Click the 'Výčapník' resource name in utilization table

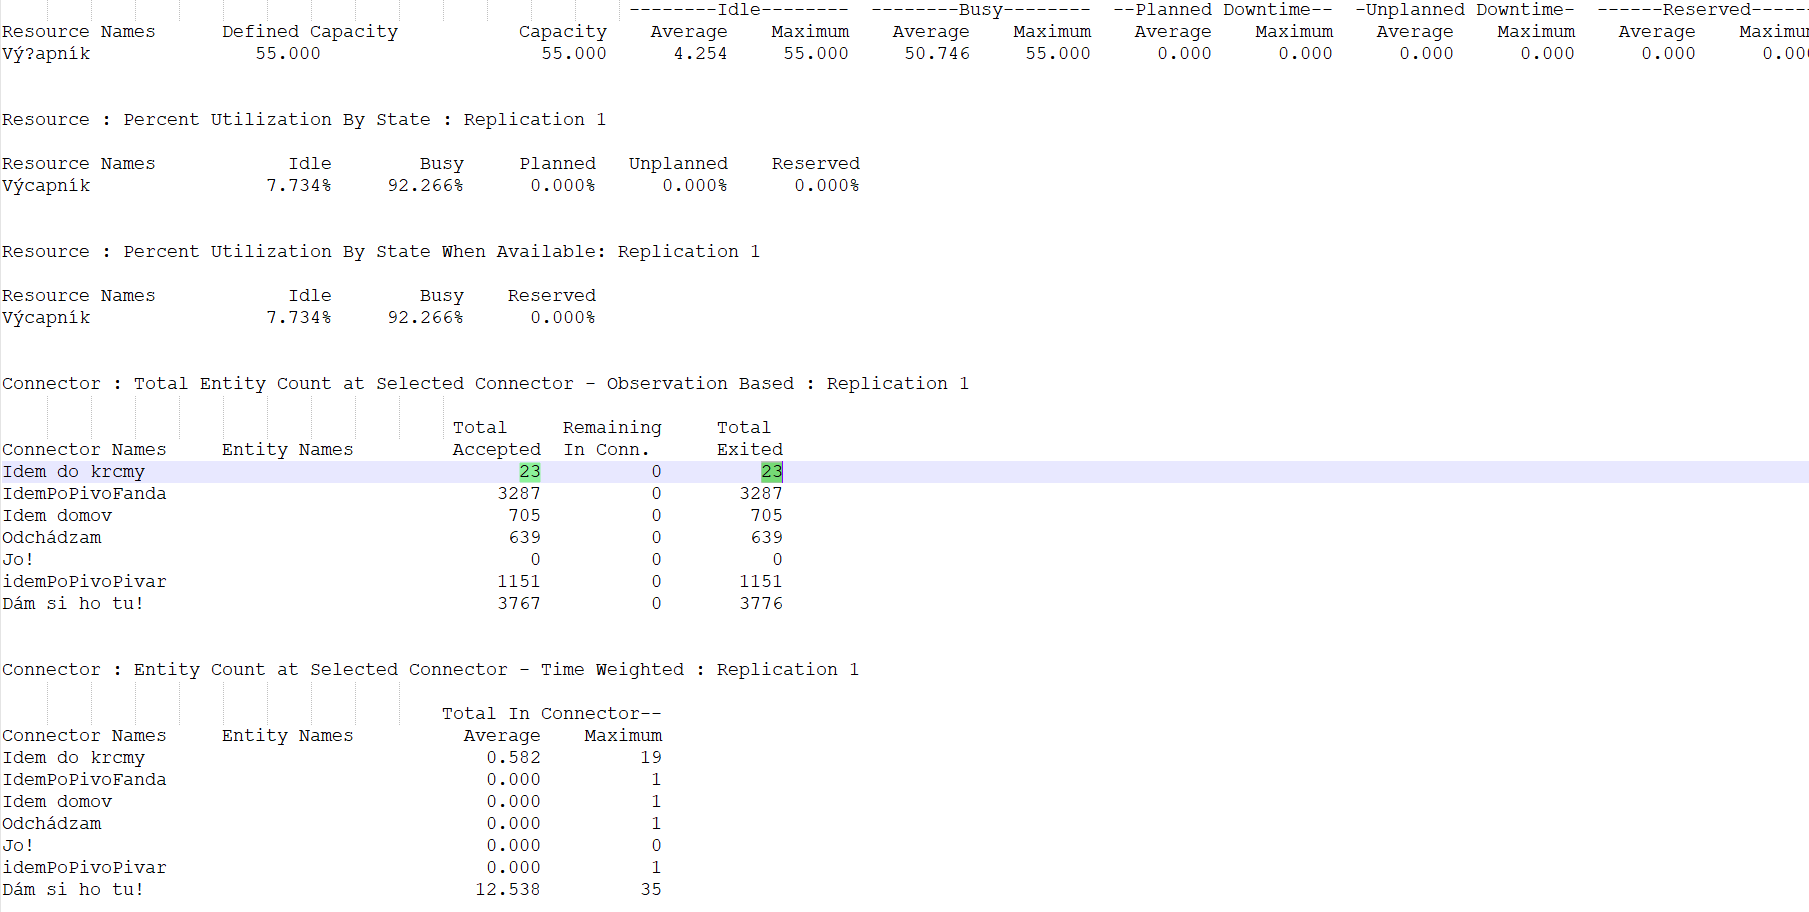[46, 185]
